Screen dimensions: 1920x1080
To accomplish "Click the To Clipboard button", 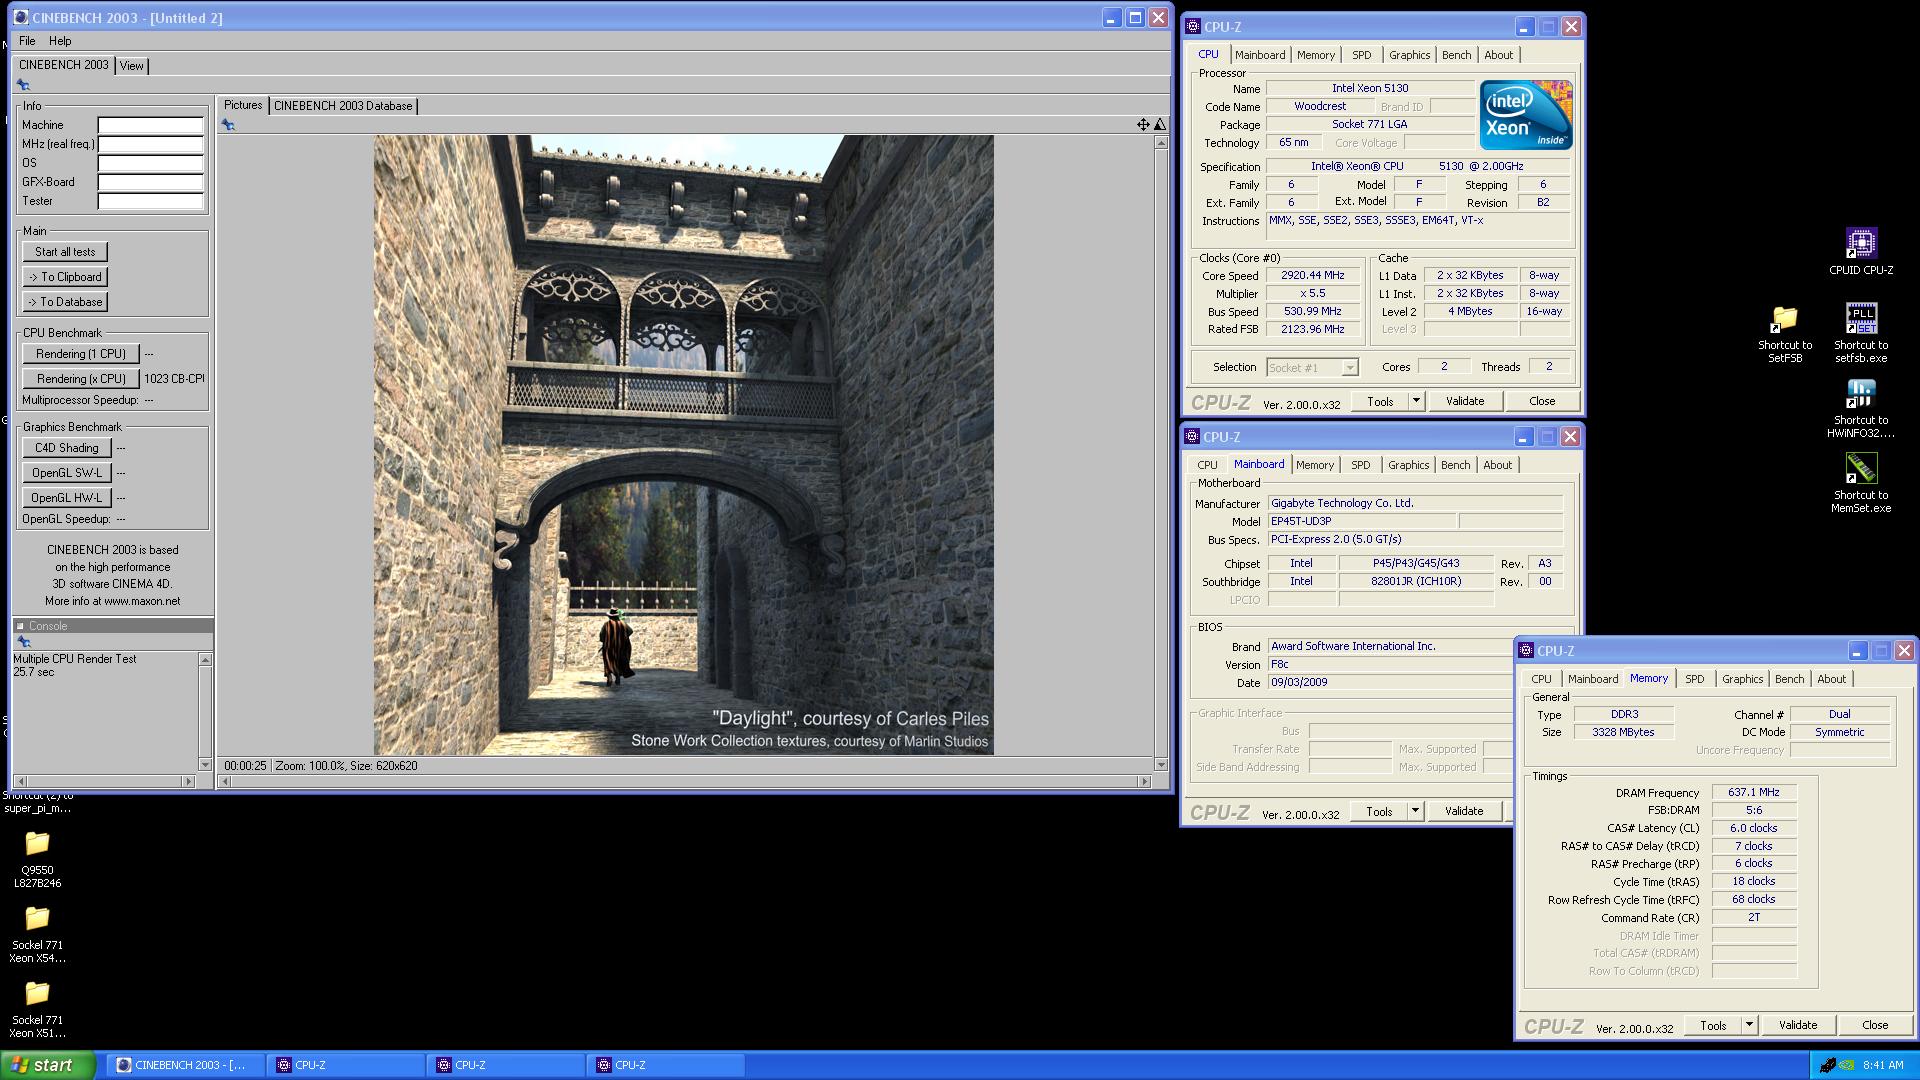I will (65, 277).
